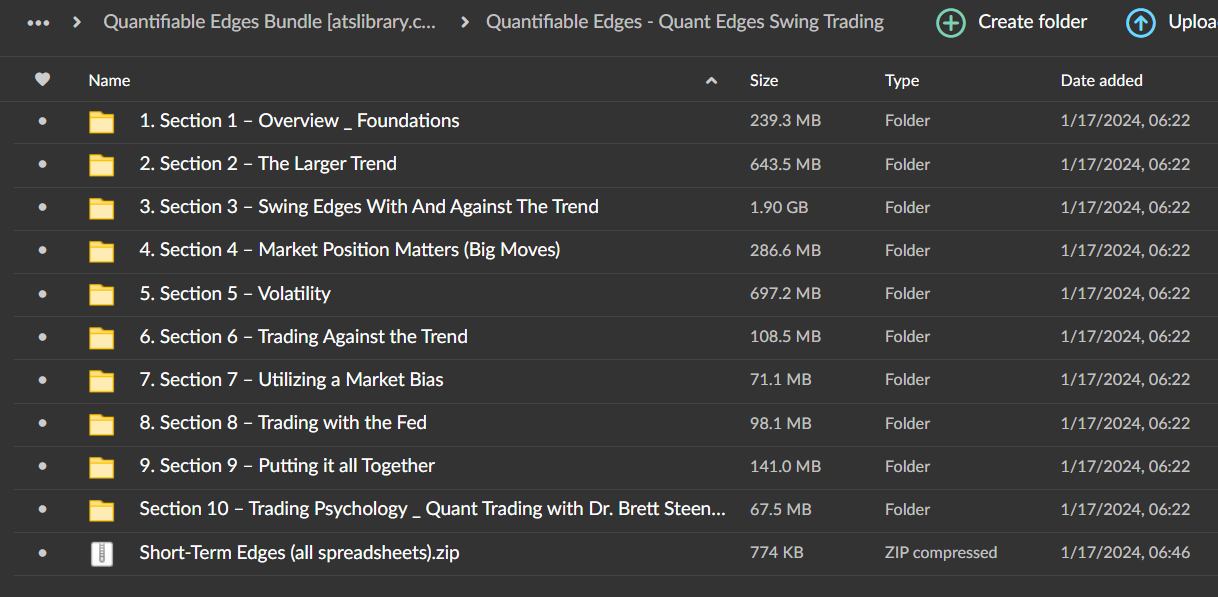Click the Create folder plus icon
The width and height of the screenshot is (1218, 597).
951,23
